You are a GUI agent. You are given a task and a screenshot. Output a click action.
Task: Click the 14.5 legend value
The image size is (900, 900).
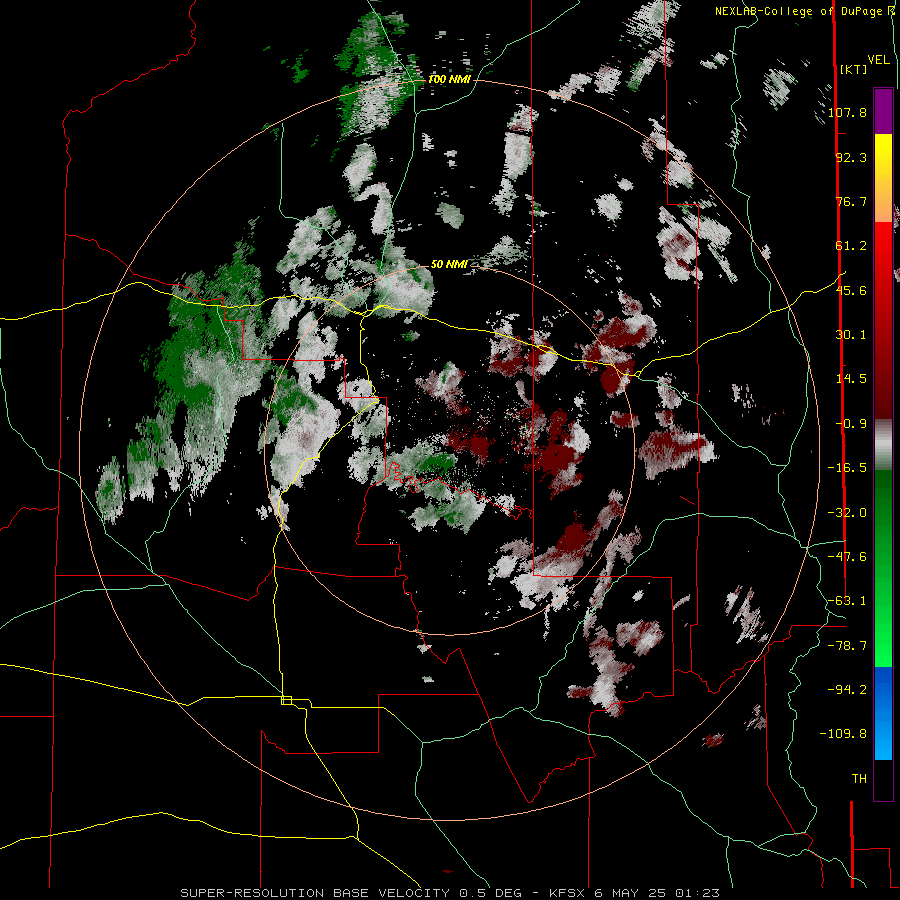coord(851,379)
